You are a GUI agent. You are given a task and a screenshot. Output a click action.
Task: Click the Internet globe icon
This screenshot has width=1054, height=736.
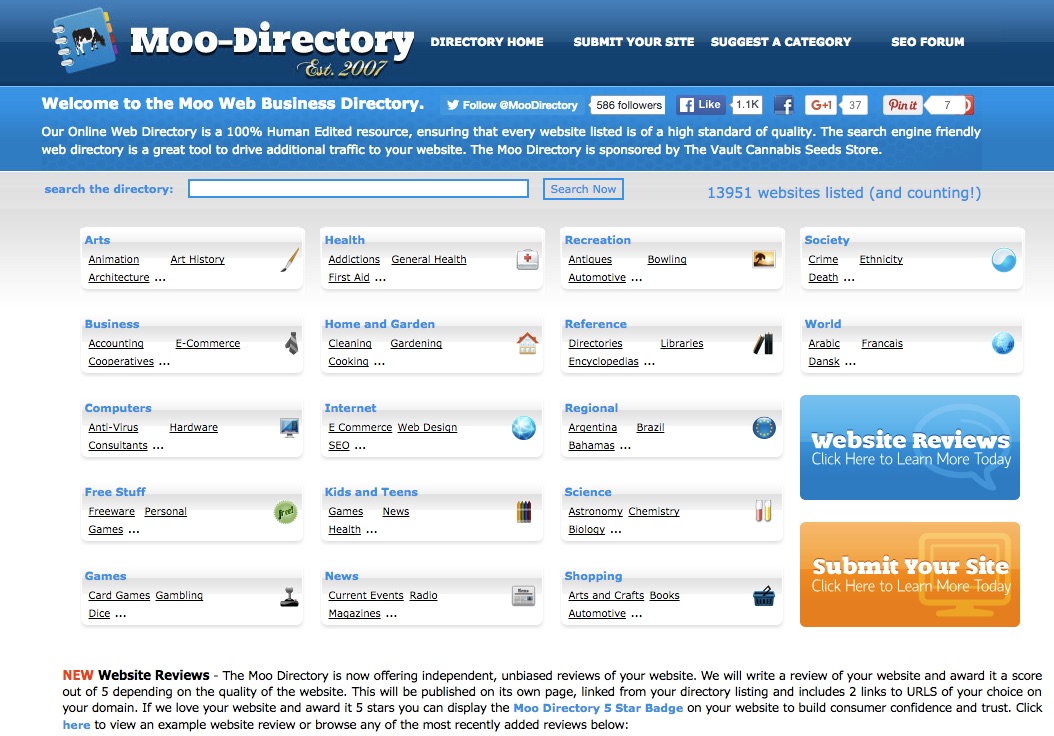coord(524,427)
